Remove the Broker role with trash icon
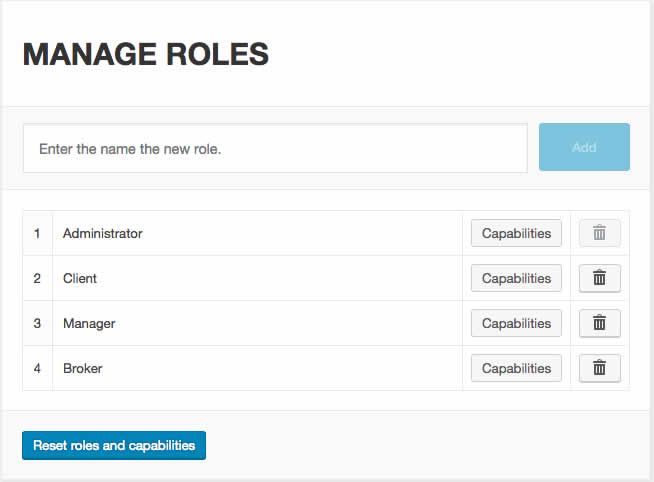This screenshot has height=482, width=654. click(x=599, y=368)
